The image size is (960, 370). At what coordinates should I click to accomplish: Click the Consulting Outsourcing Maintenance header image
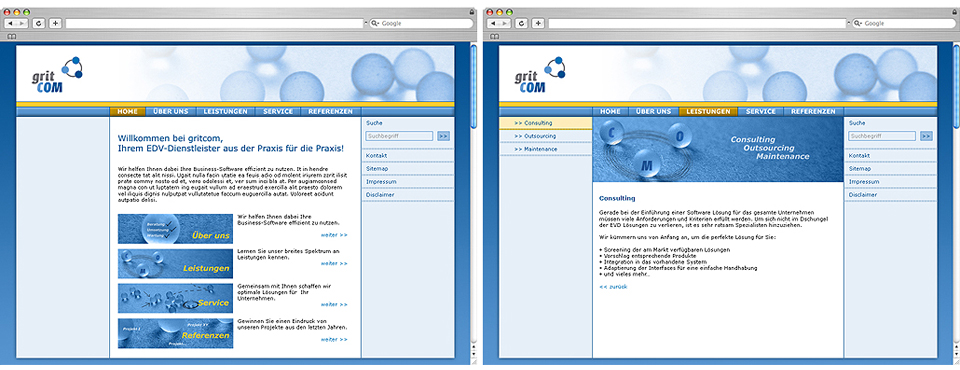[x=718, y=149]
